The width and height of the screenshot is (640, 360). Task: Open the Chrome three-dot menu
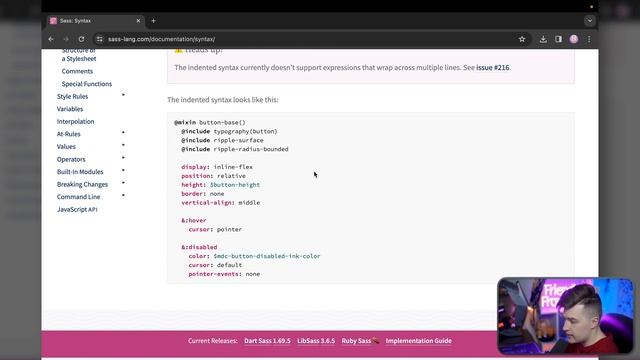pyautogui.click(x=589, y=39)
